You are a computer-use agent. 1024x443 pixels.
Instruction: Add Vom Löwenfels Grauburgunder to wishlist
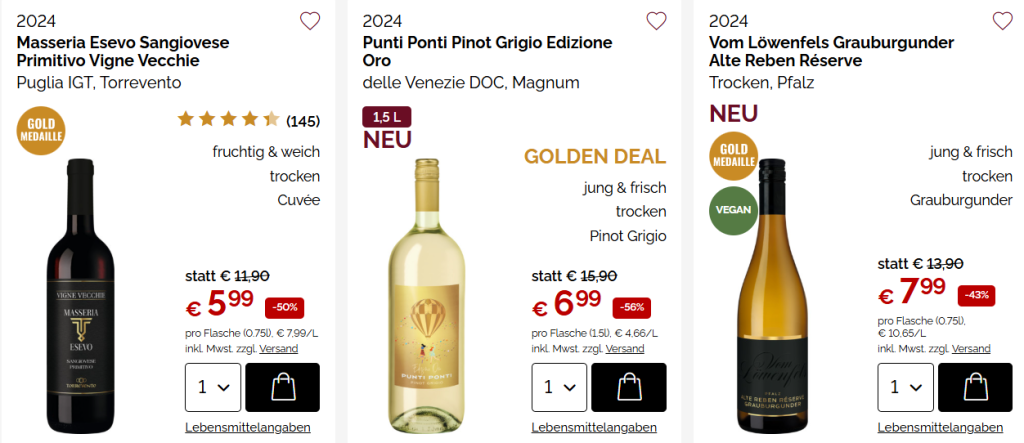1002,21
